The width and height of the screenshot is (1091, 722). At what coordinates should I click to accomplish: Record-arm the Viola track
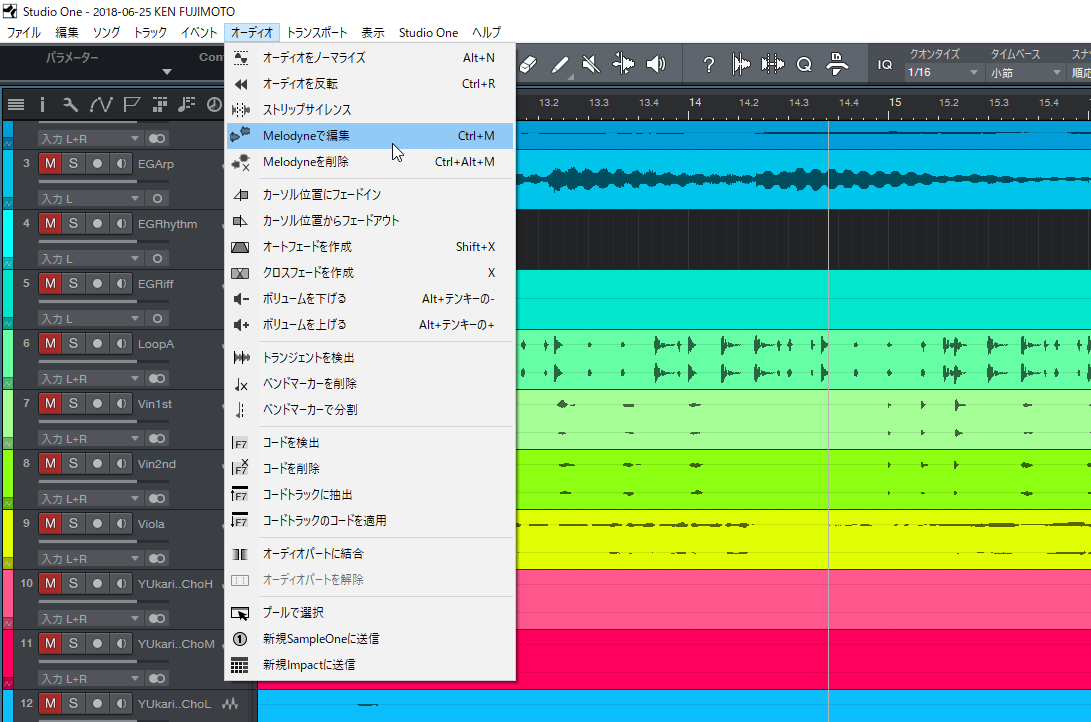click(x=97, y=523)
